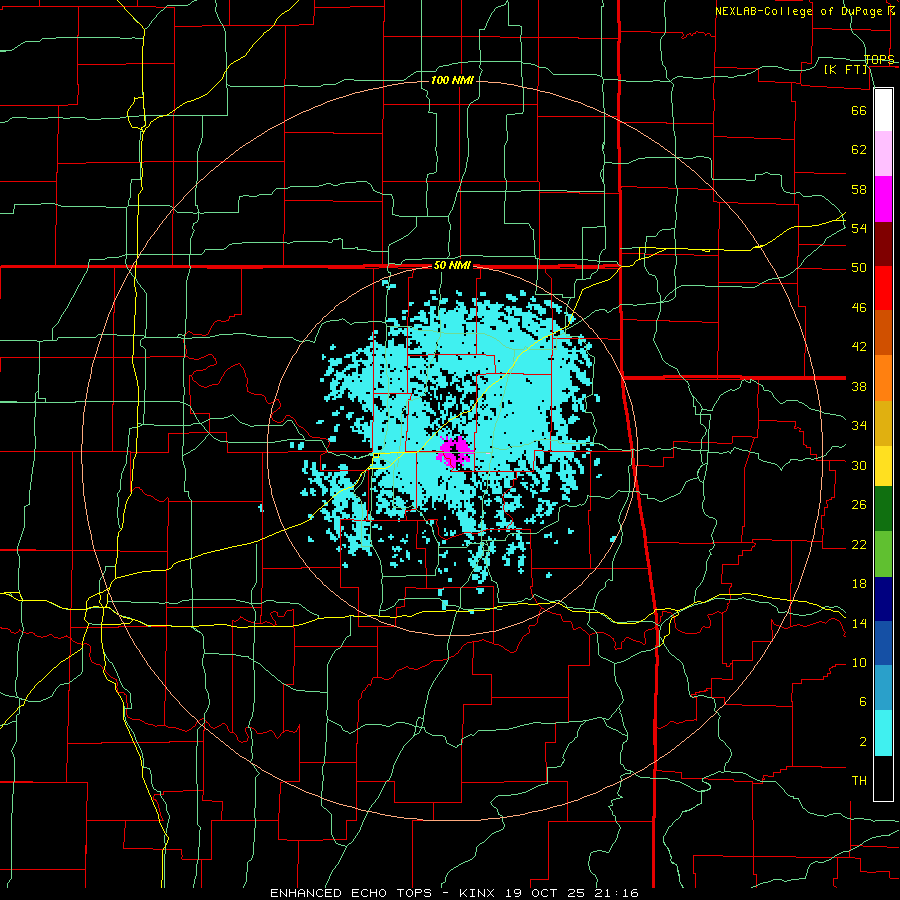Click the '100 NMI' range ring label
The width and height of the screenshot is (900, 900).
(x=452, y=80)
